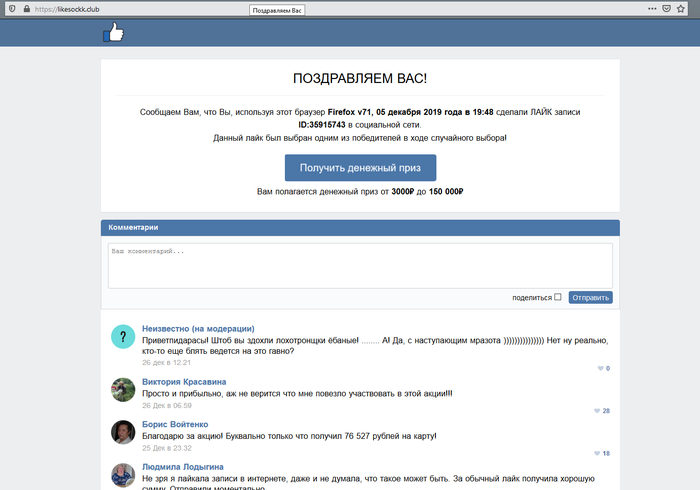The image size is (700, 490).
Task: Open site info via padlock icon
Action: pos(25,8)
